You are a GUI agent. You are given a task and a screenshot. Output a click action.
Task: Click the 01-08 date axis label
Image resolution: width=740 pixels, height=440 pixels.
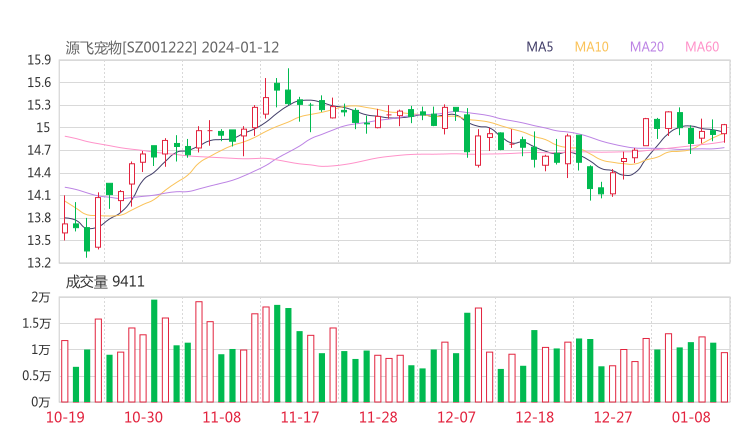tap(691, 417)
